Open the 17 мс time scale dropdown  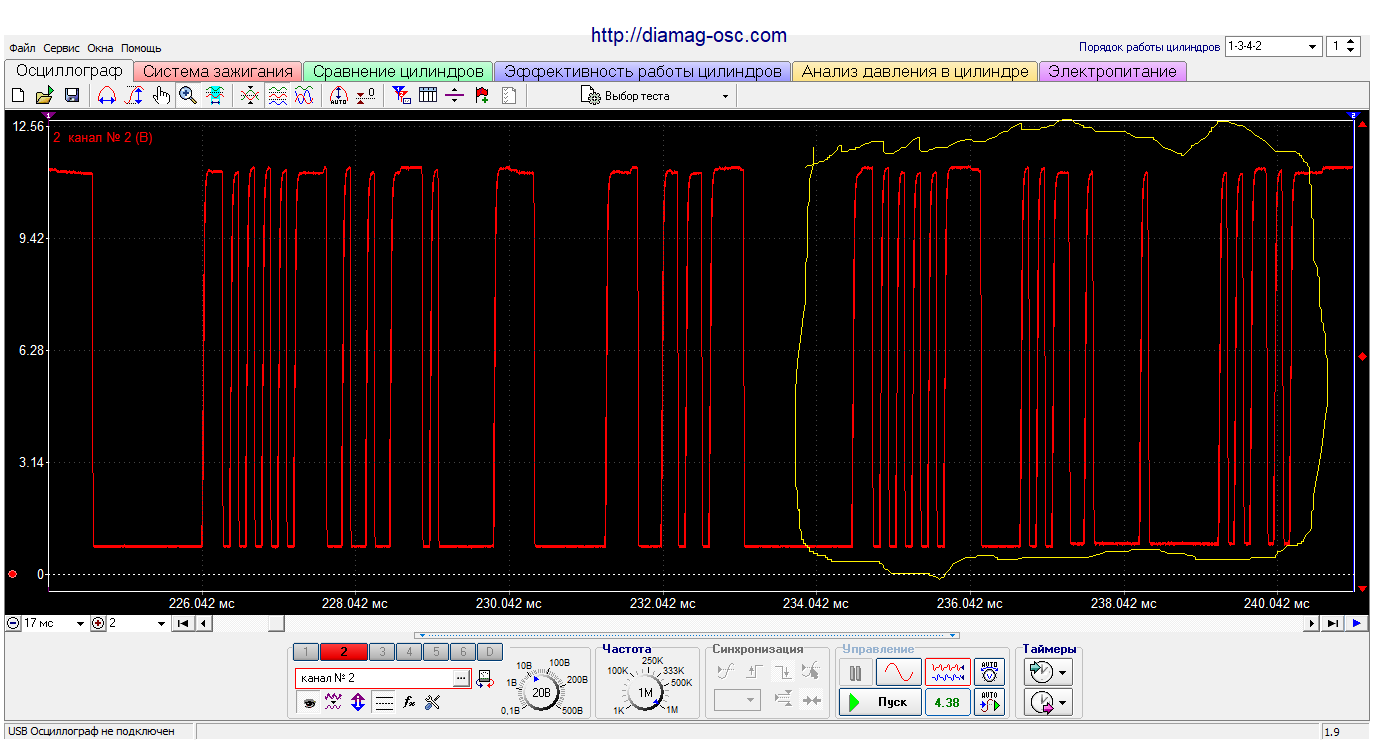pos(79,623)
